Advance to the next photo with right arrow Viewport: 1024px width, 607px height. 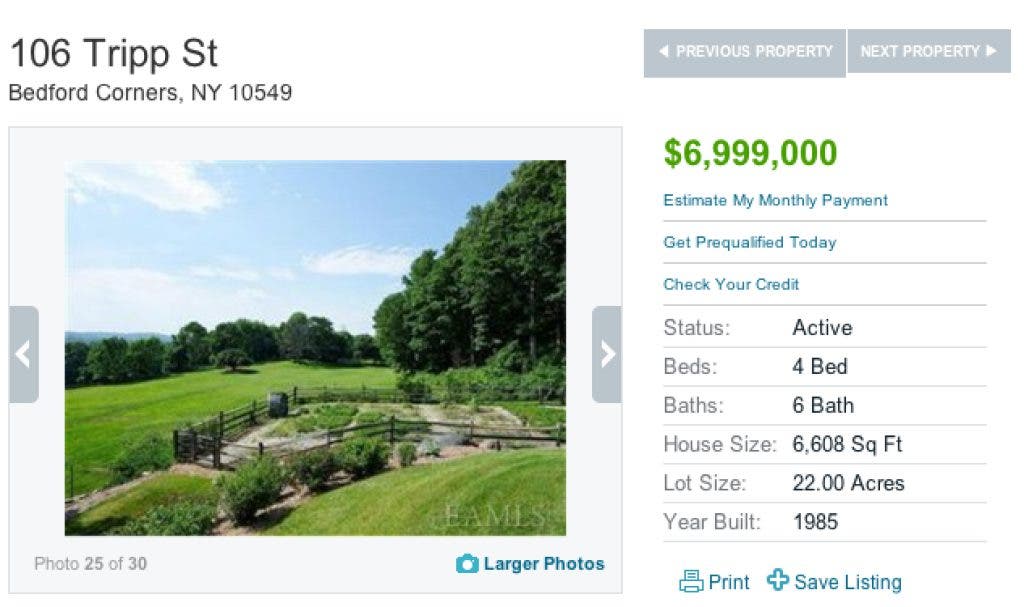(606, 354)
